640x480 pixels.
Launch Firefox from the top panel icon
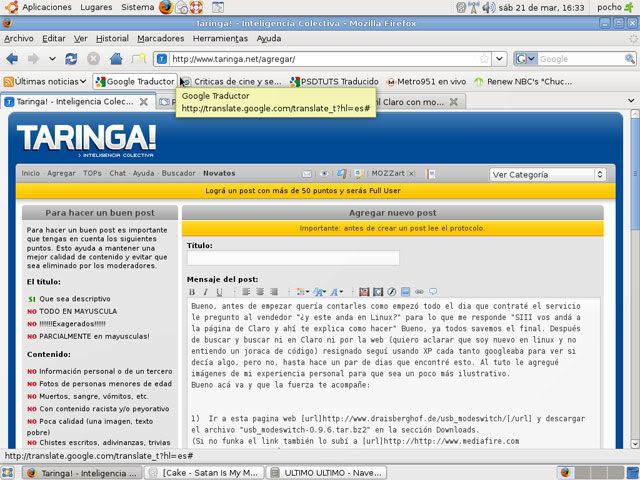pyautogui.click(x=166, y=7)
